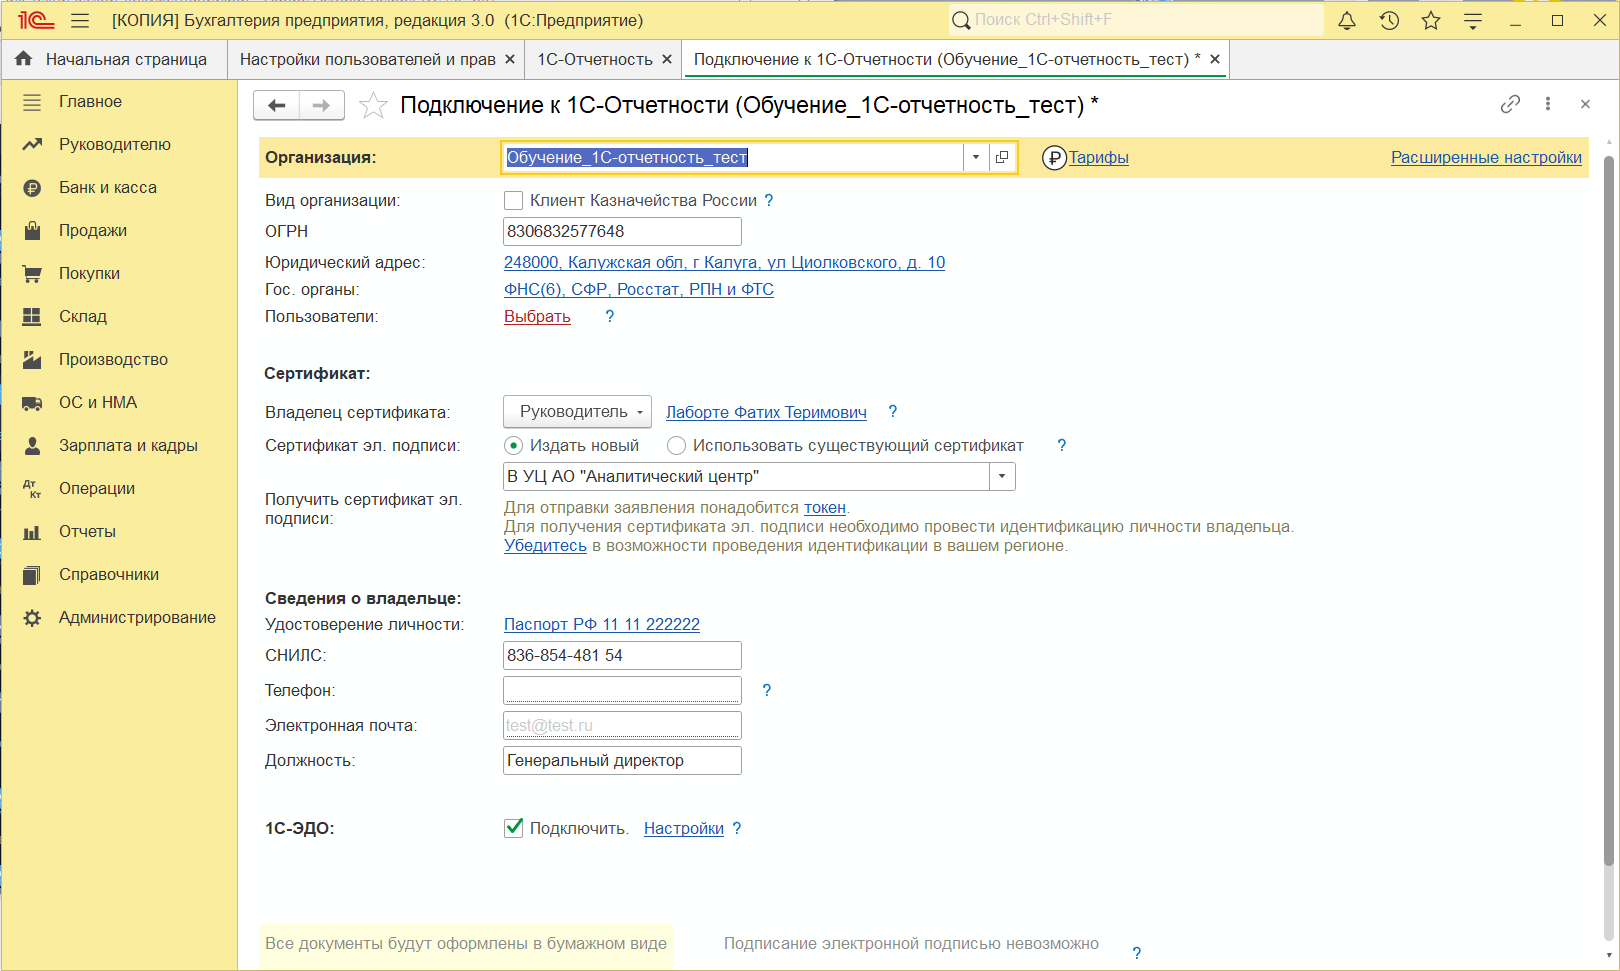Open Лаборте Фатих Теримович link

coord(766,412)
